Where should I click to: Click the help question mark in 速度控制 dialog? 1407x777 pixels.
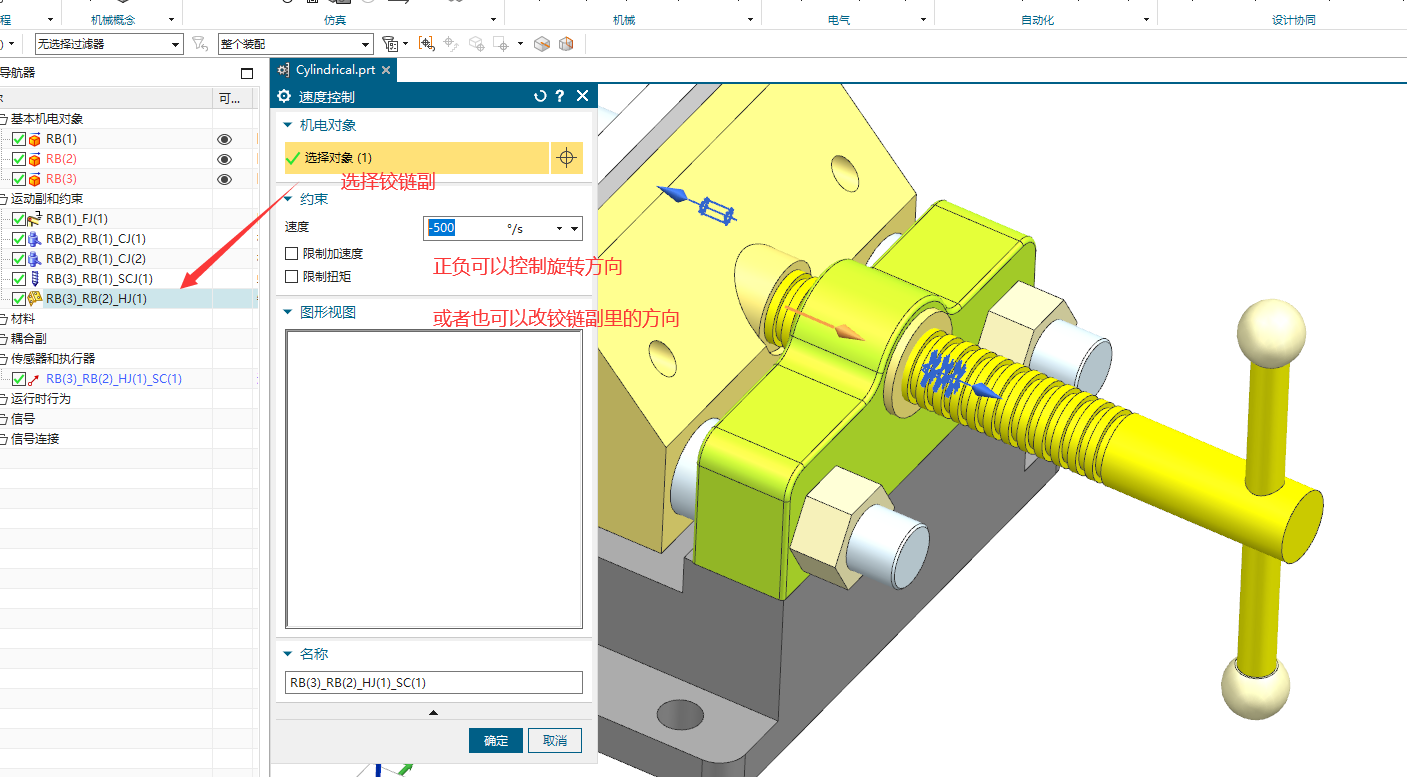[x=560, y=96]
